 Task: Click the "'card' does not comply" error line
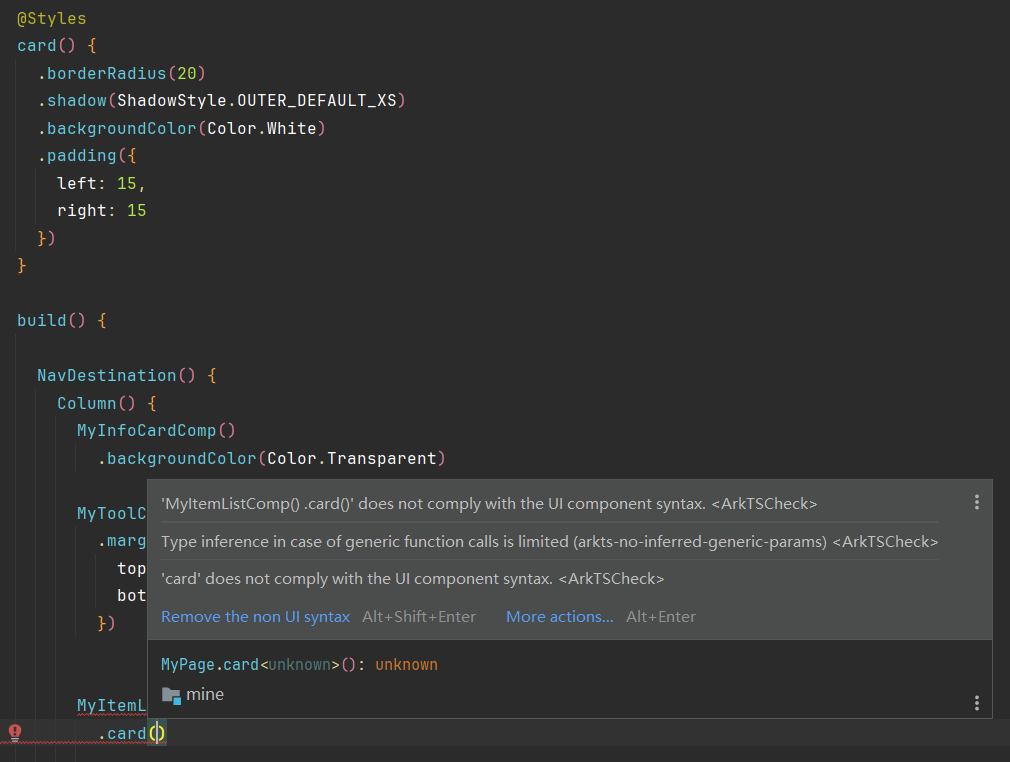pyautogui.click(x=412, y=579)
